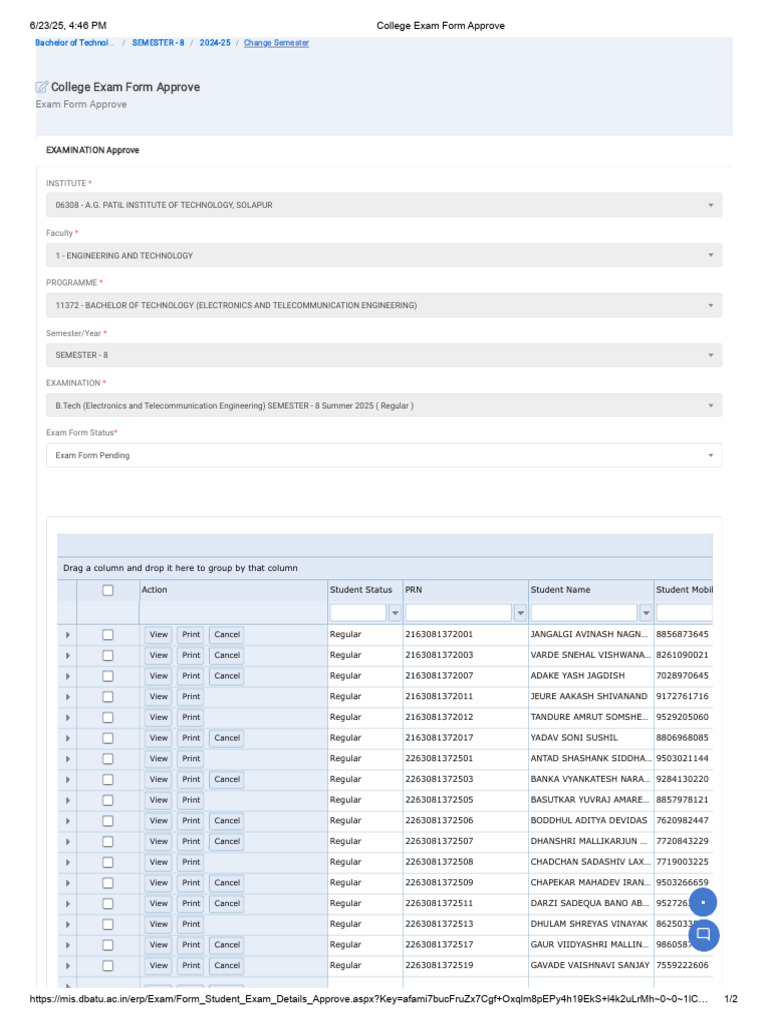The width and height of the screenshot is (768, 1024).
Task: Open the Faculty dropdown
Action: pos(384,255)
